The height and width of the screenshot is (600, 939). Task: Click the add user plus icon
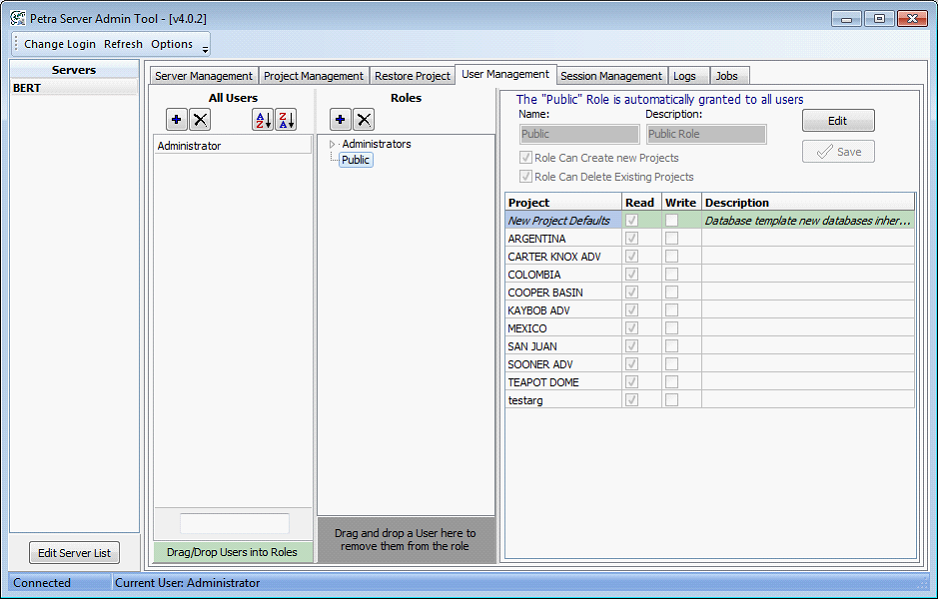click(177, 120)
